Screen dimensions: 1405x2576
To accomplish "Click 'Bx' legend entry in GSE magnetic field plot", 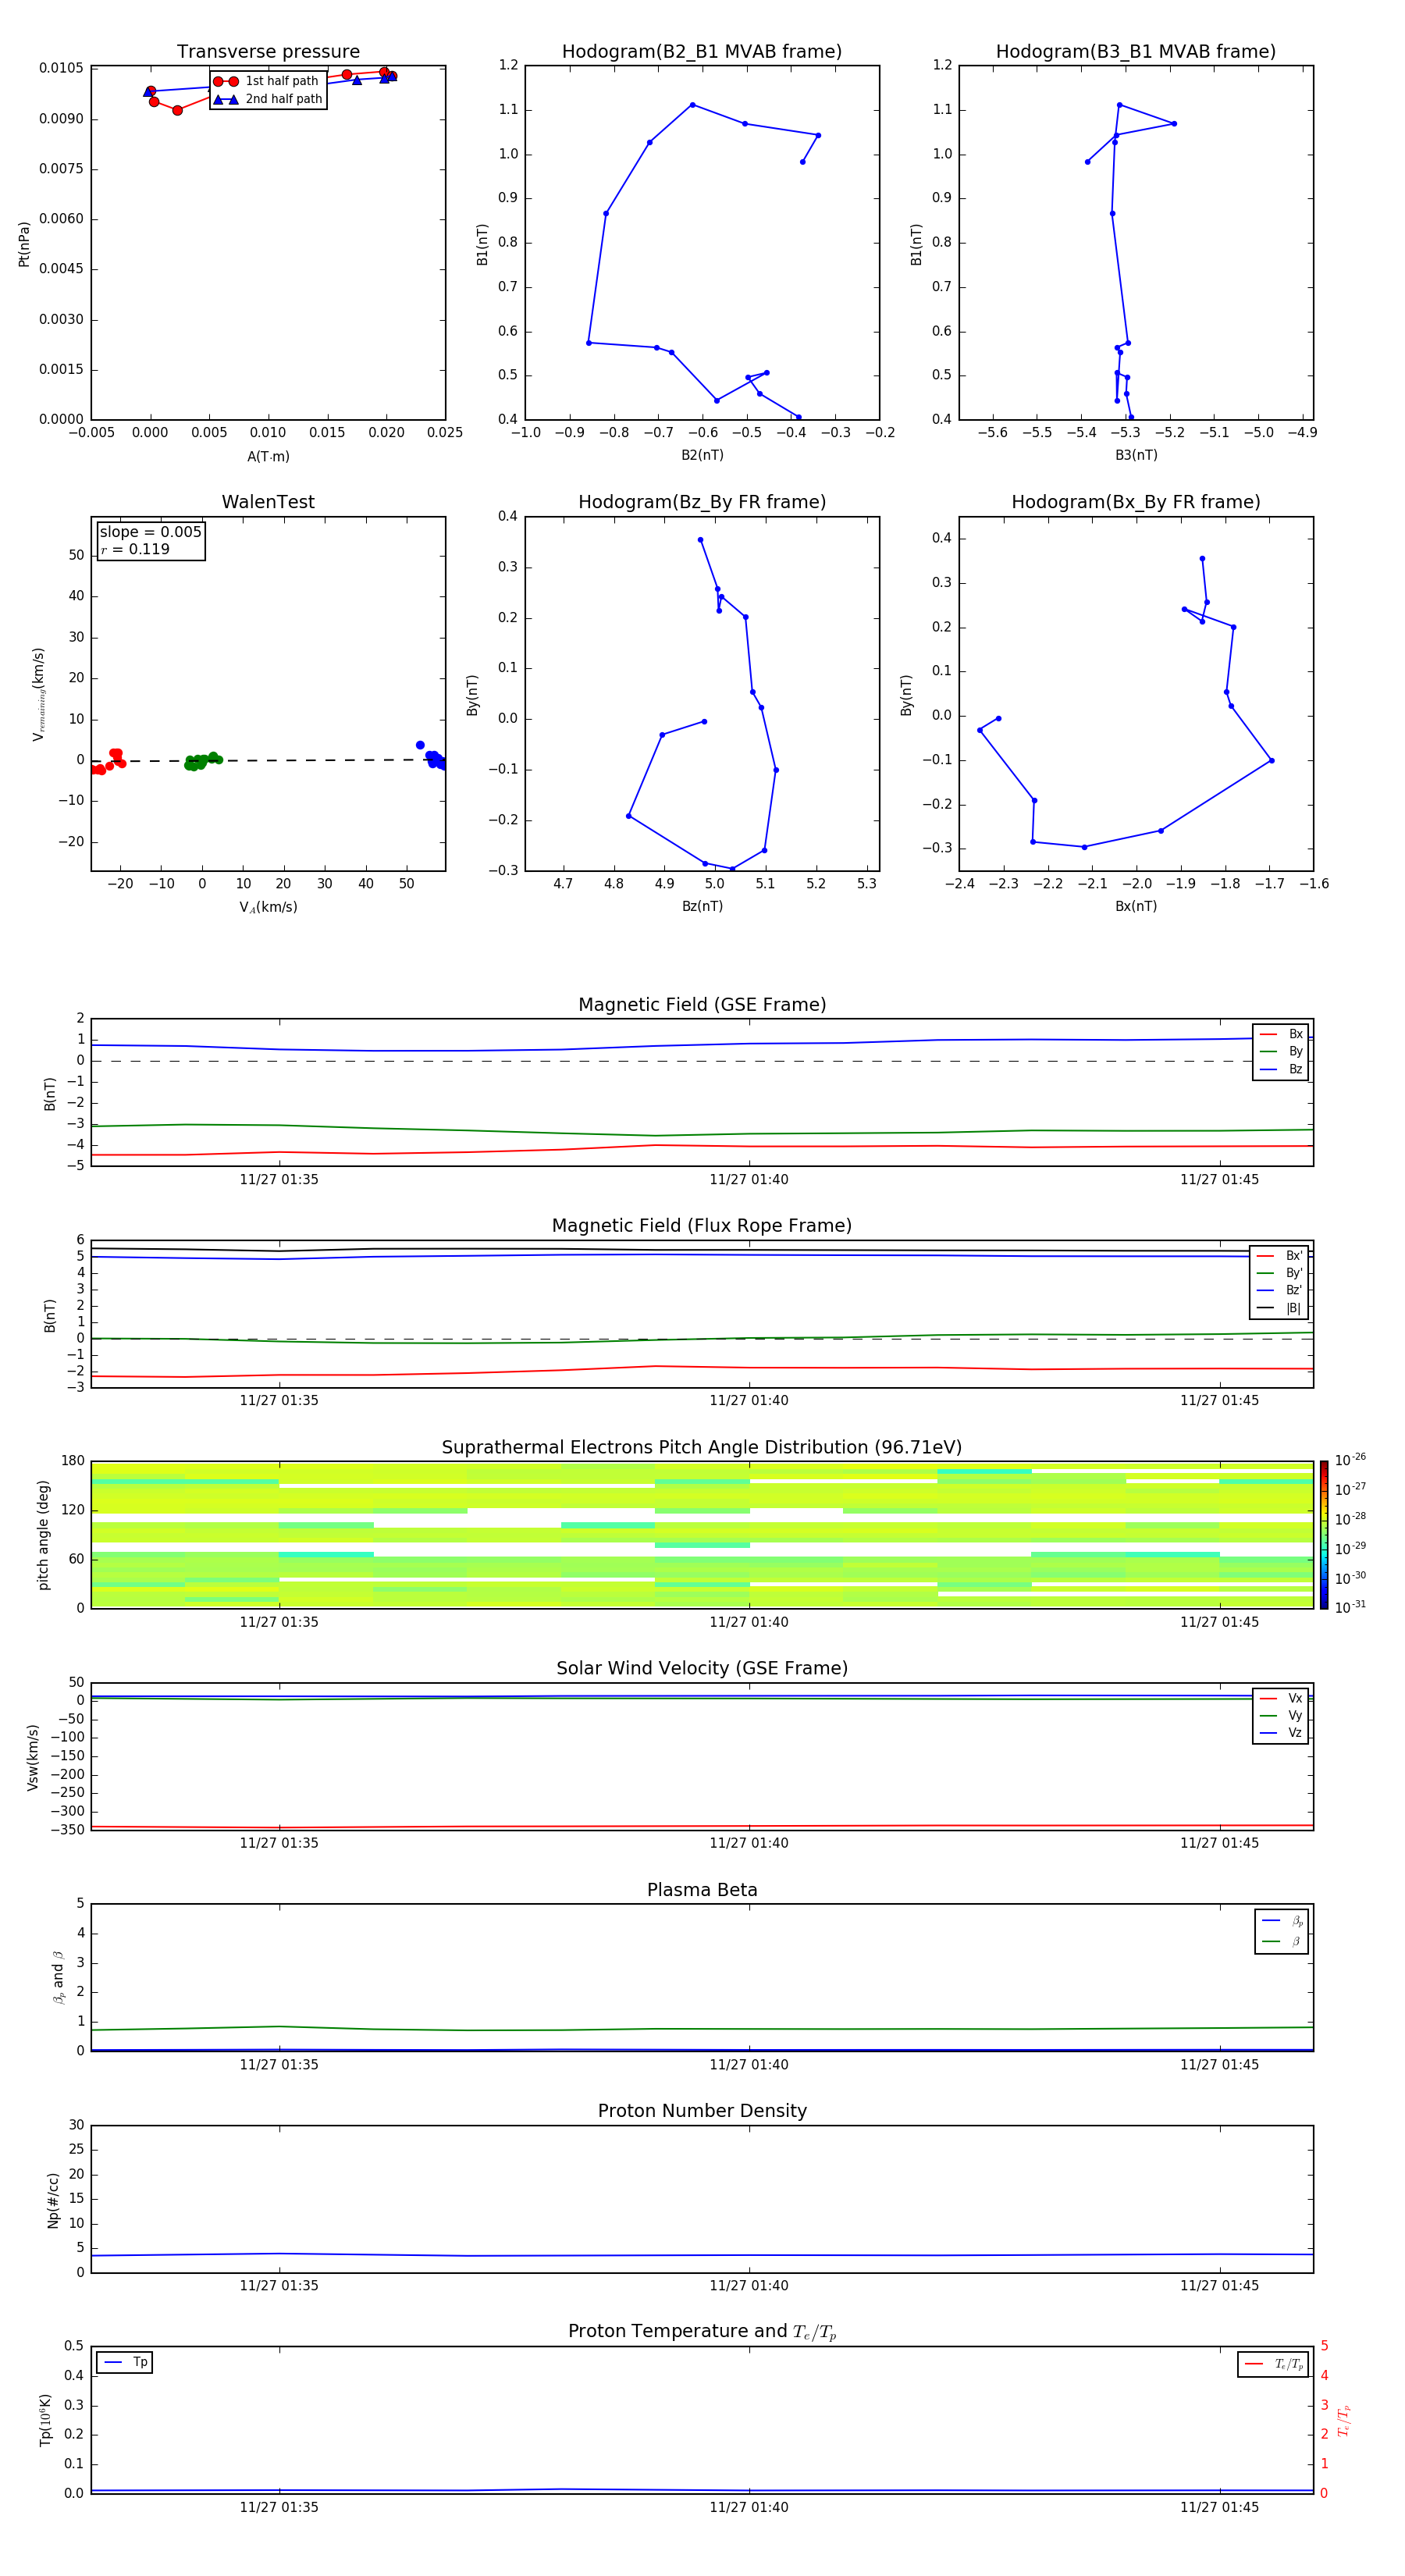I will [1281, 1034].
